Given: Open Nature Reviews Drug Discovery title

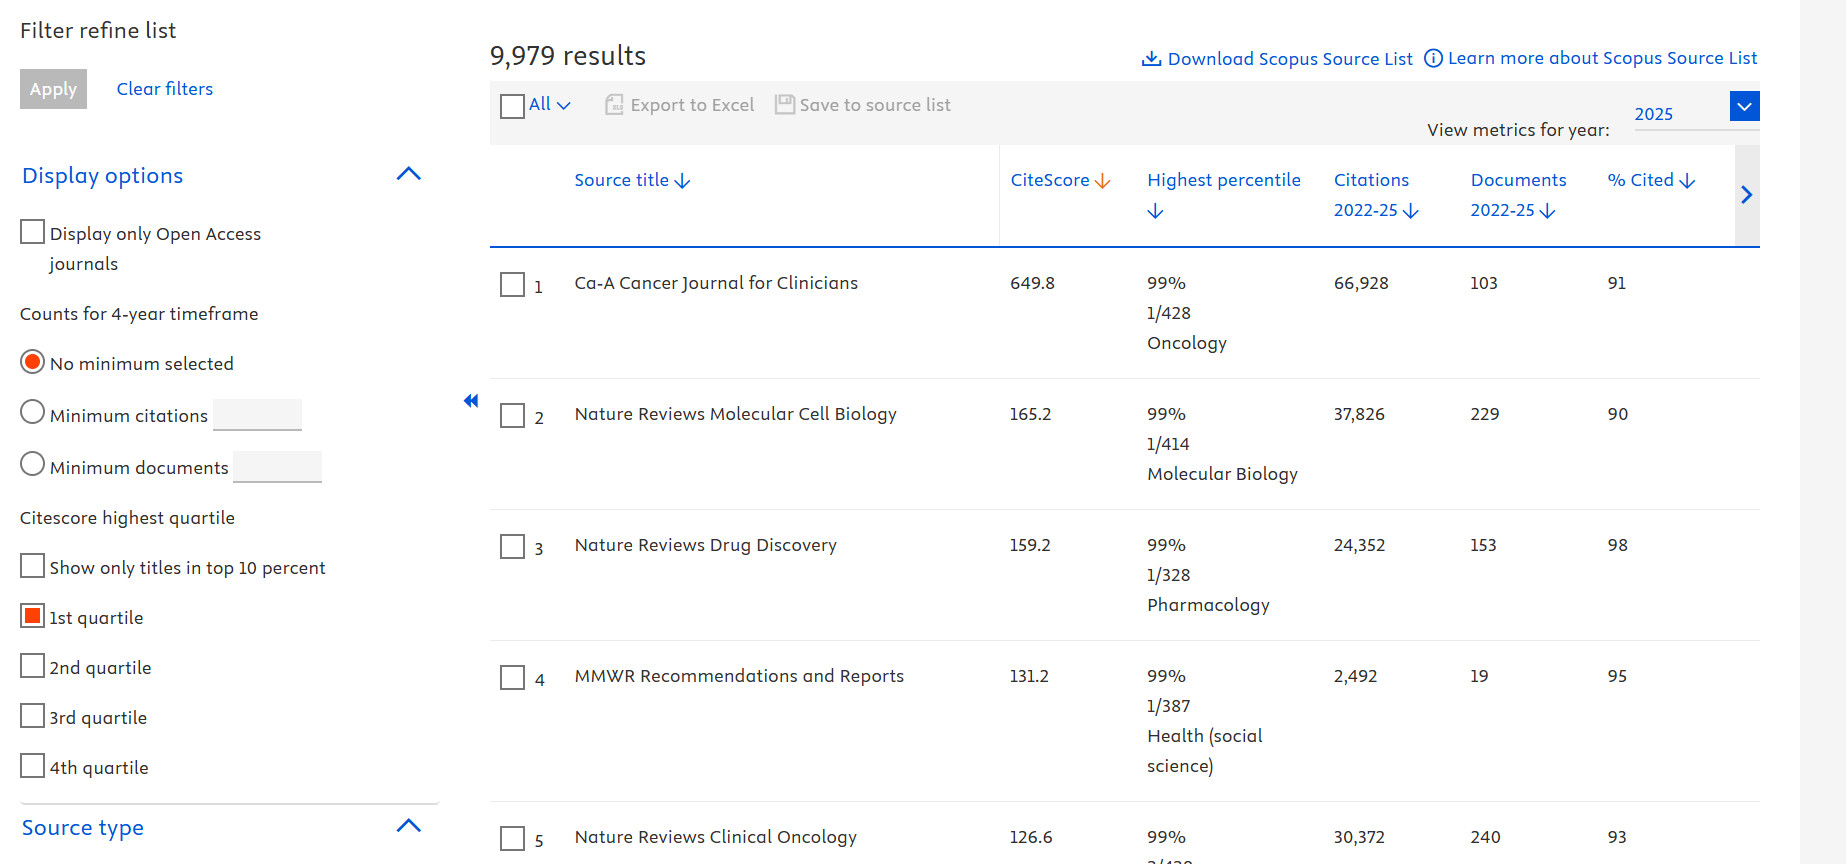Looking at the screenshot, I should tap(705, 545).
